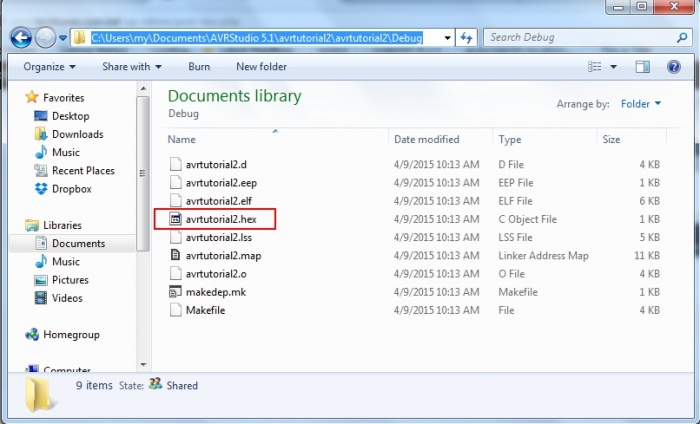Click the avrtutorial2.map file icon

tap(175, 255)
